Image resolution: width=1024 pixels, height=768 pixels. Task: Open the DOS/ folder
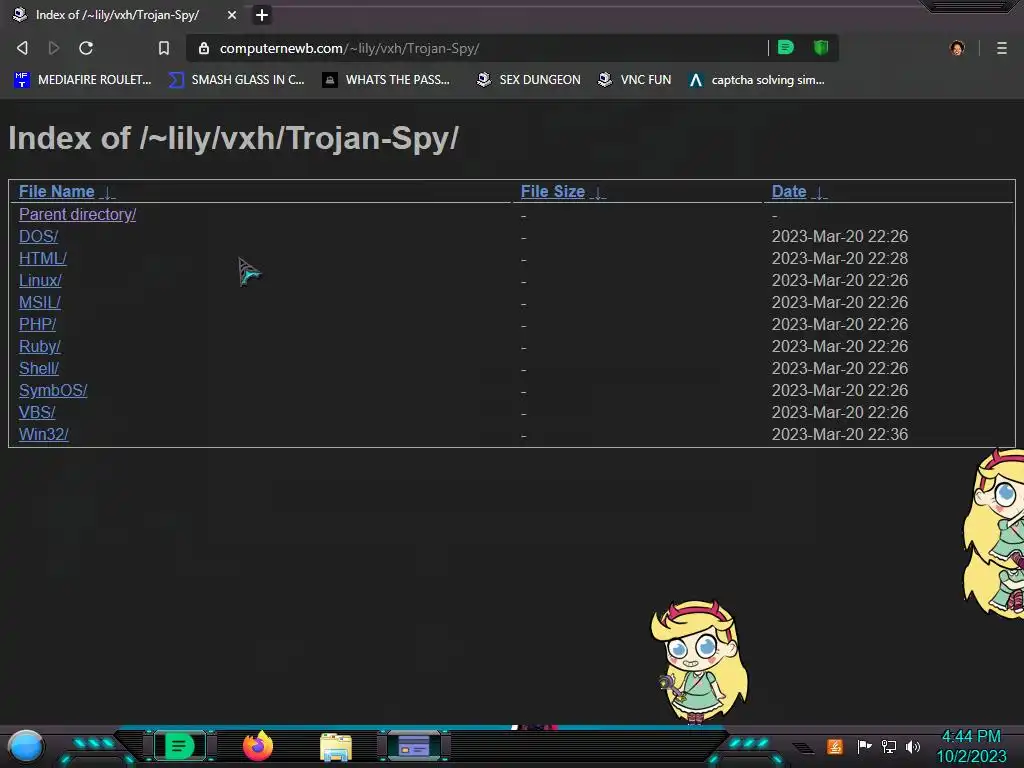(x=39, y=236)
